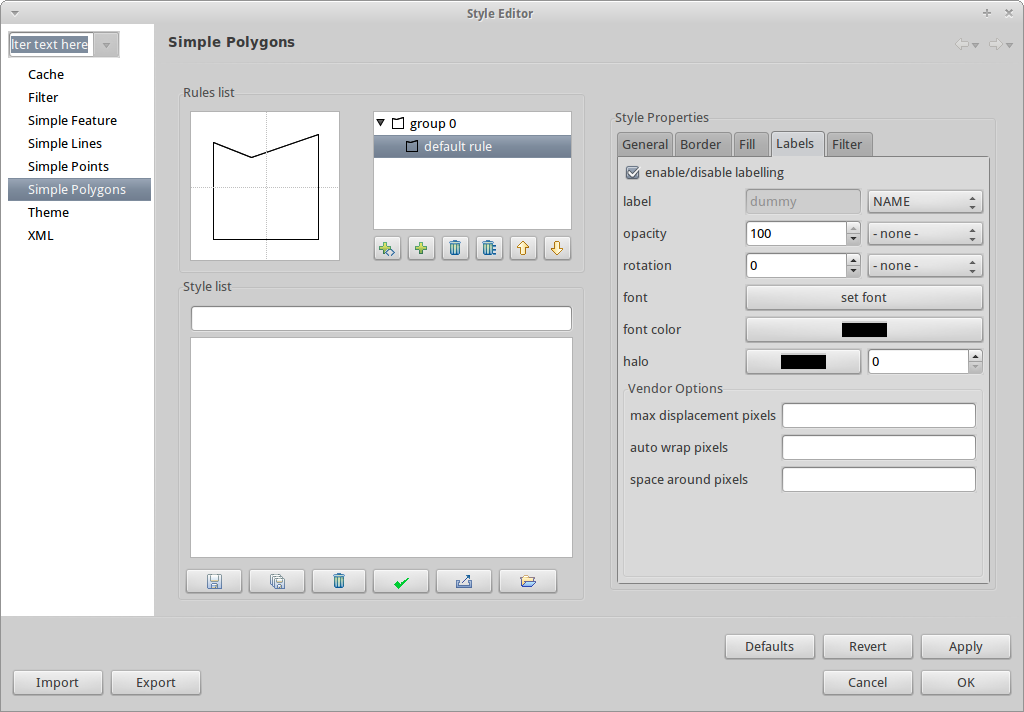
Task: Open the halo color black swatch
Action: (803, 362)
